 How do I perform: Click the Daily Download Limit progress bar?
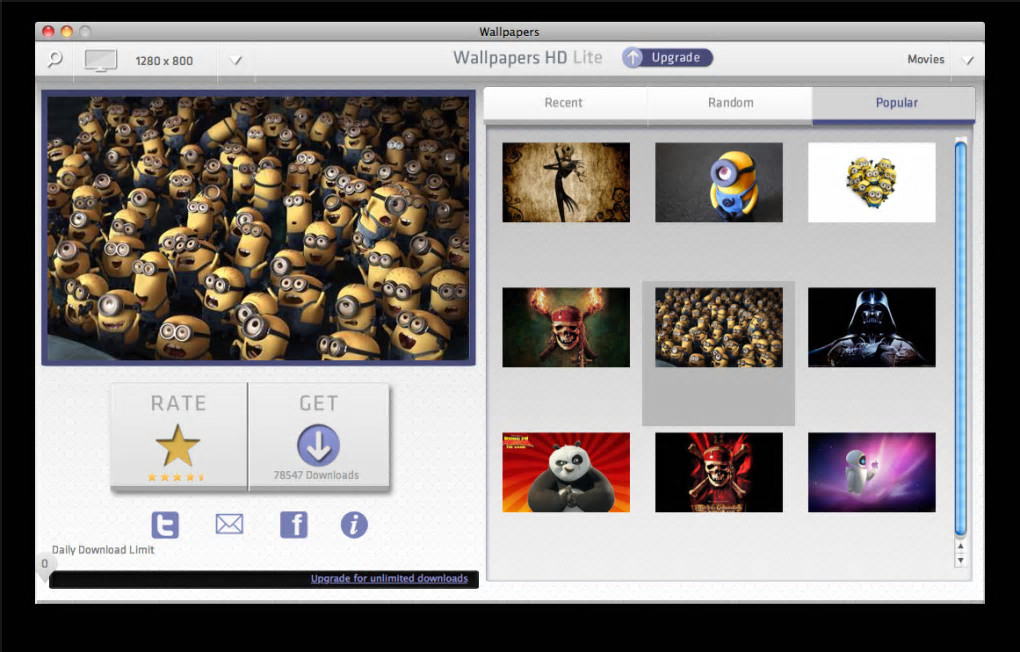[x=264, y=579]
